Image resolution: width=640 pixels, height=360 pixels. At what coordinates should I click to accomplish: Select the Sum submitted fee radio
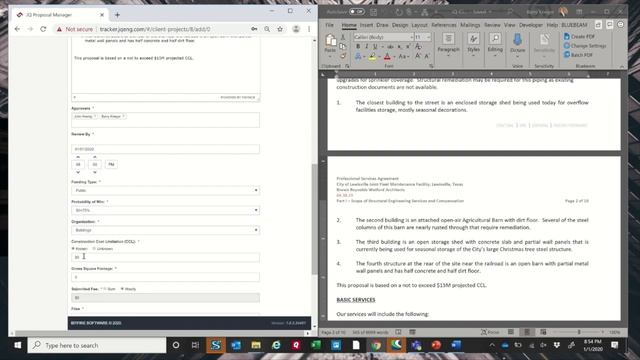104,289
